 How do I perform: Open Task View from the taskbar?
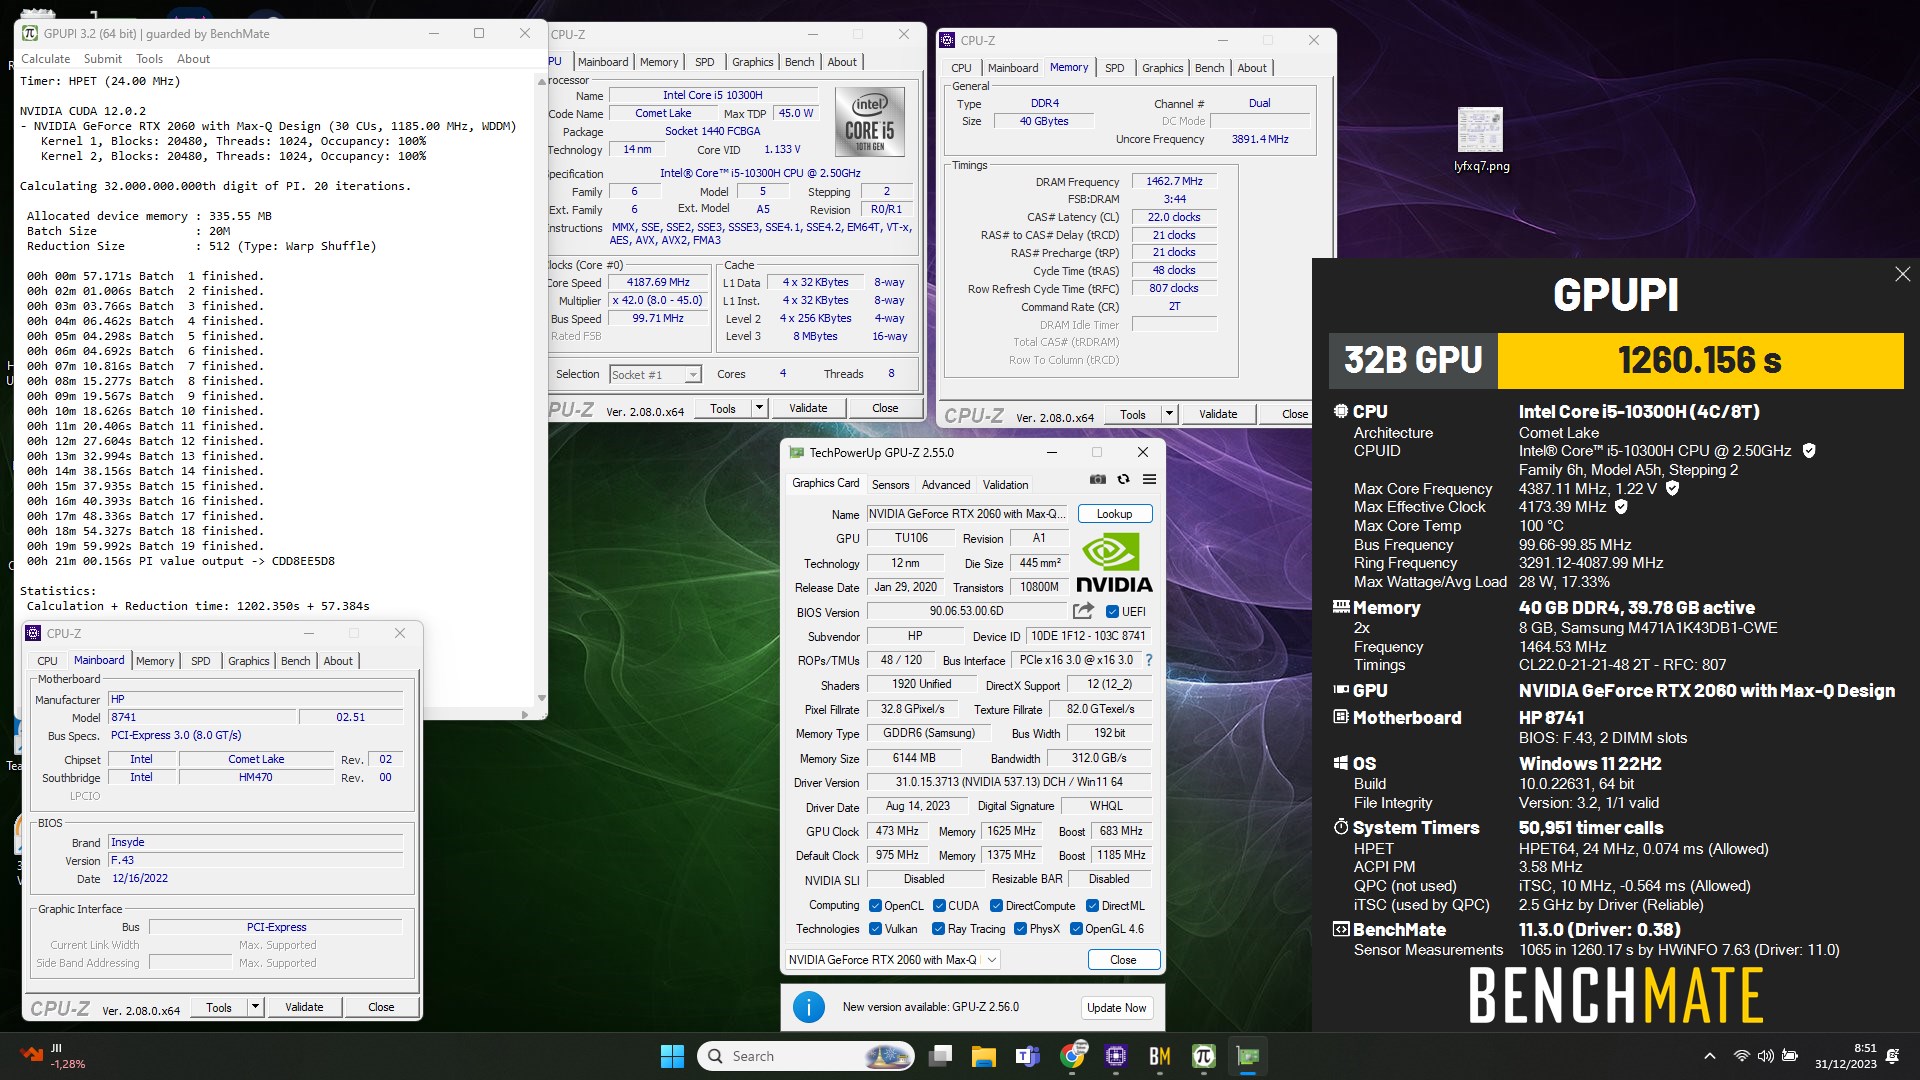tap(940, 1056)
